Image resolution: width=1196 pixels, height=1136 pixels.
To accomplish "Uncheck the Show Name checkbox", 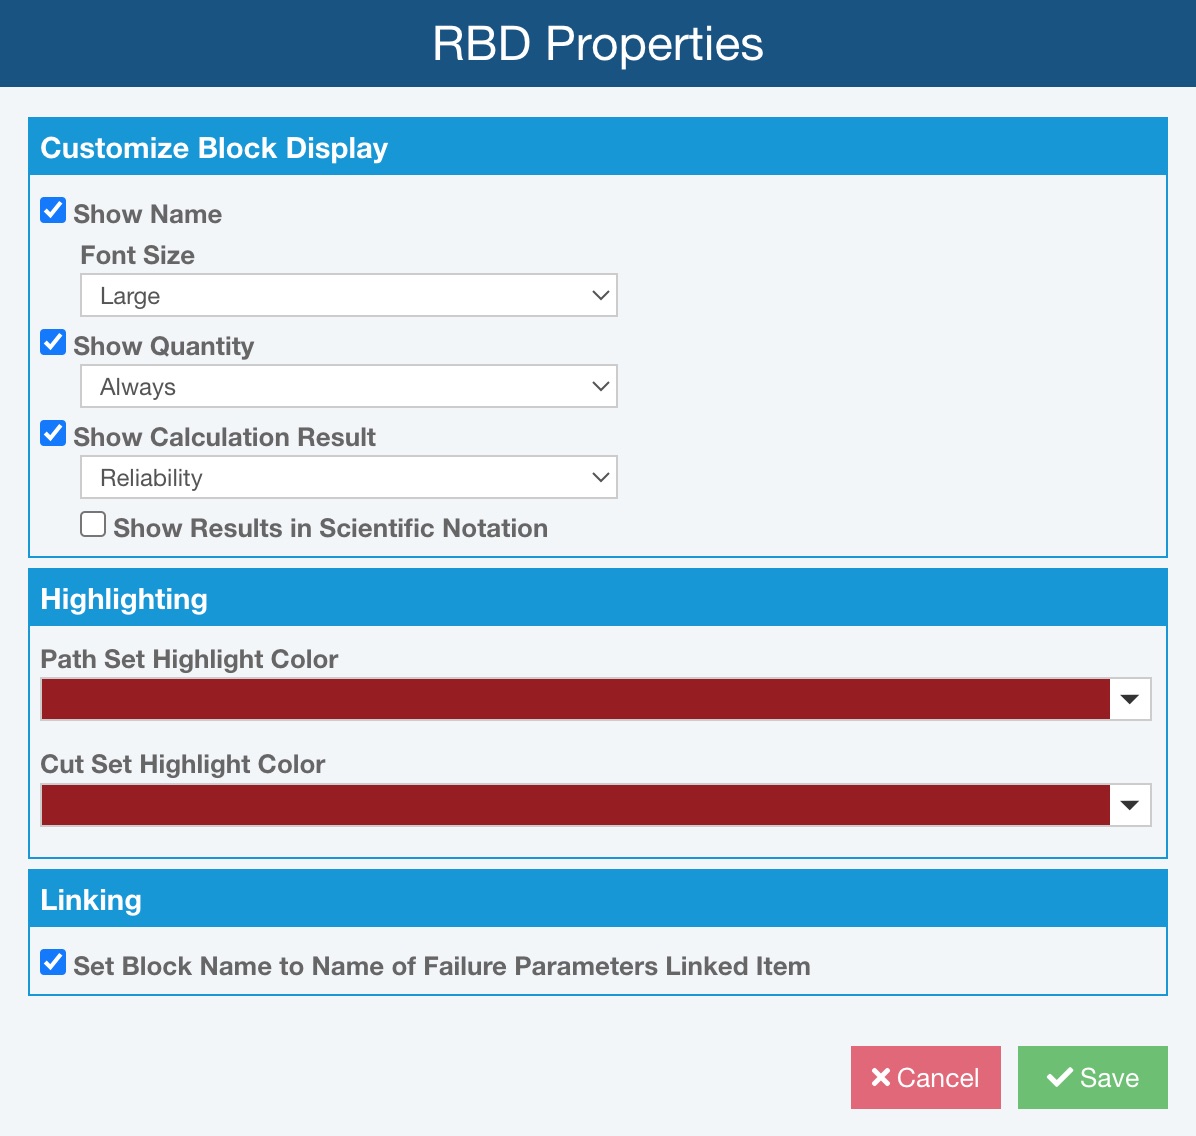I will (53, 211).
